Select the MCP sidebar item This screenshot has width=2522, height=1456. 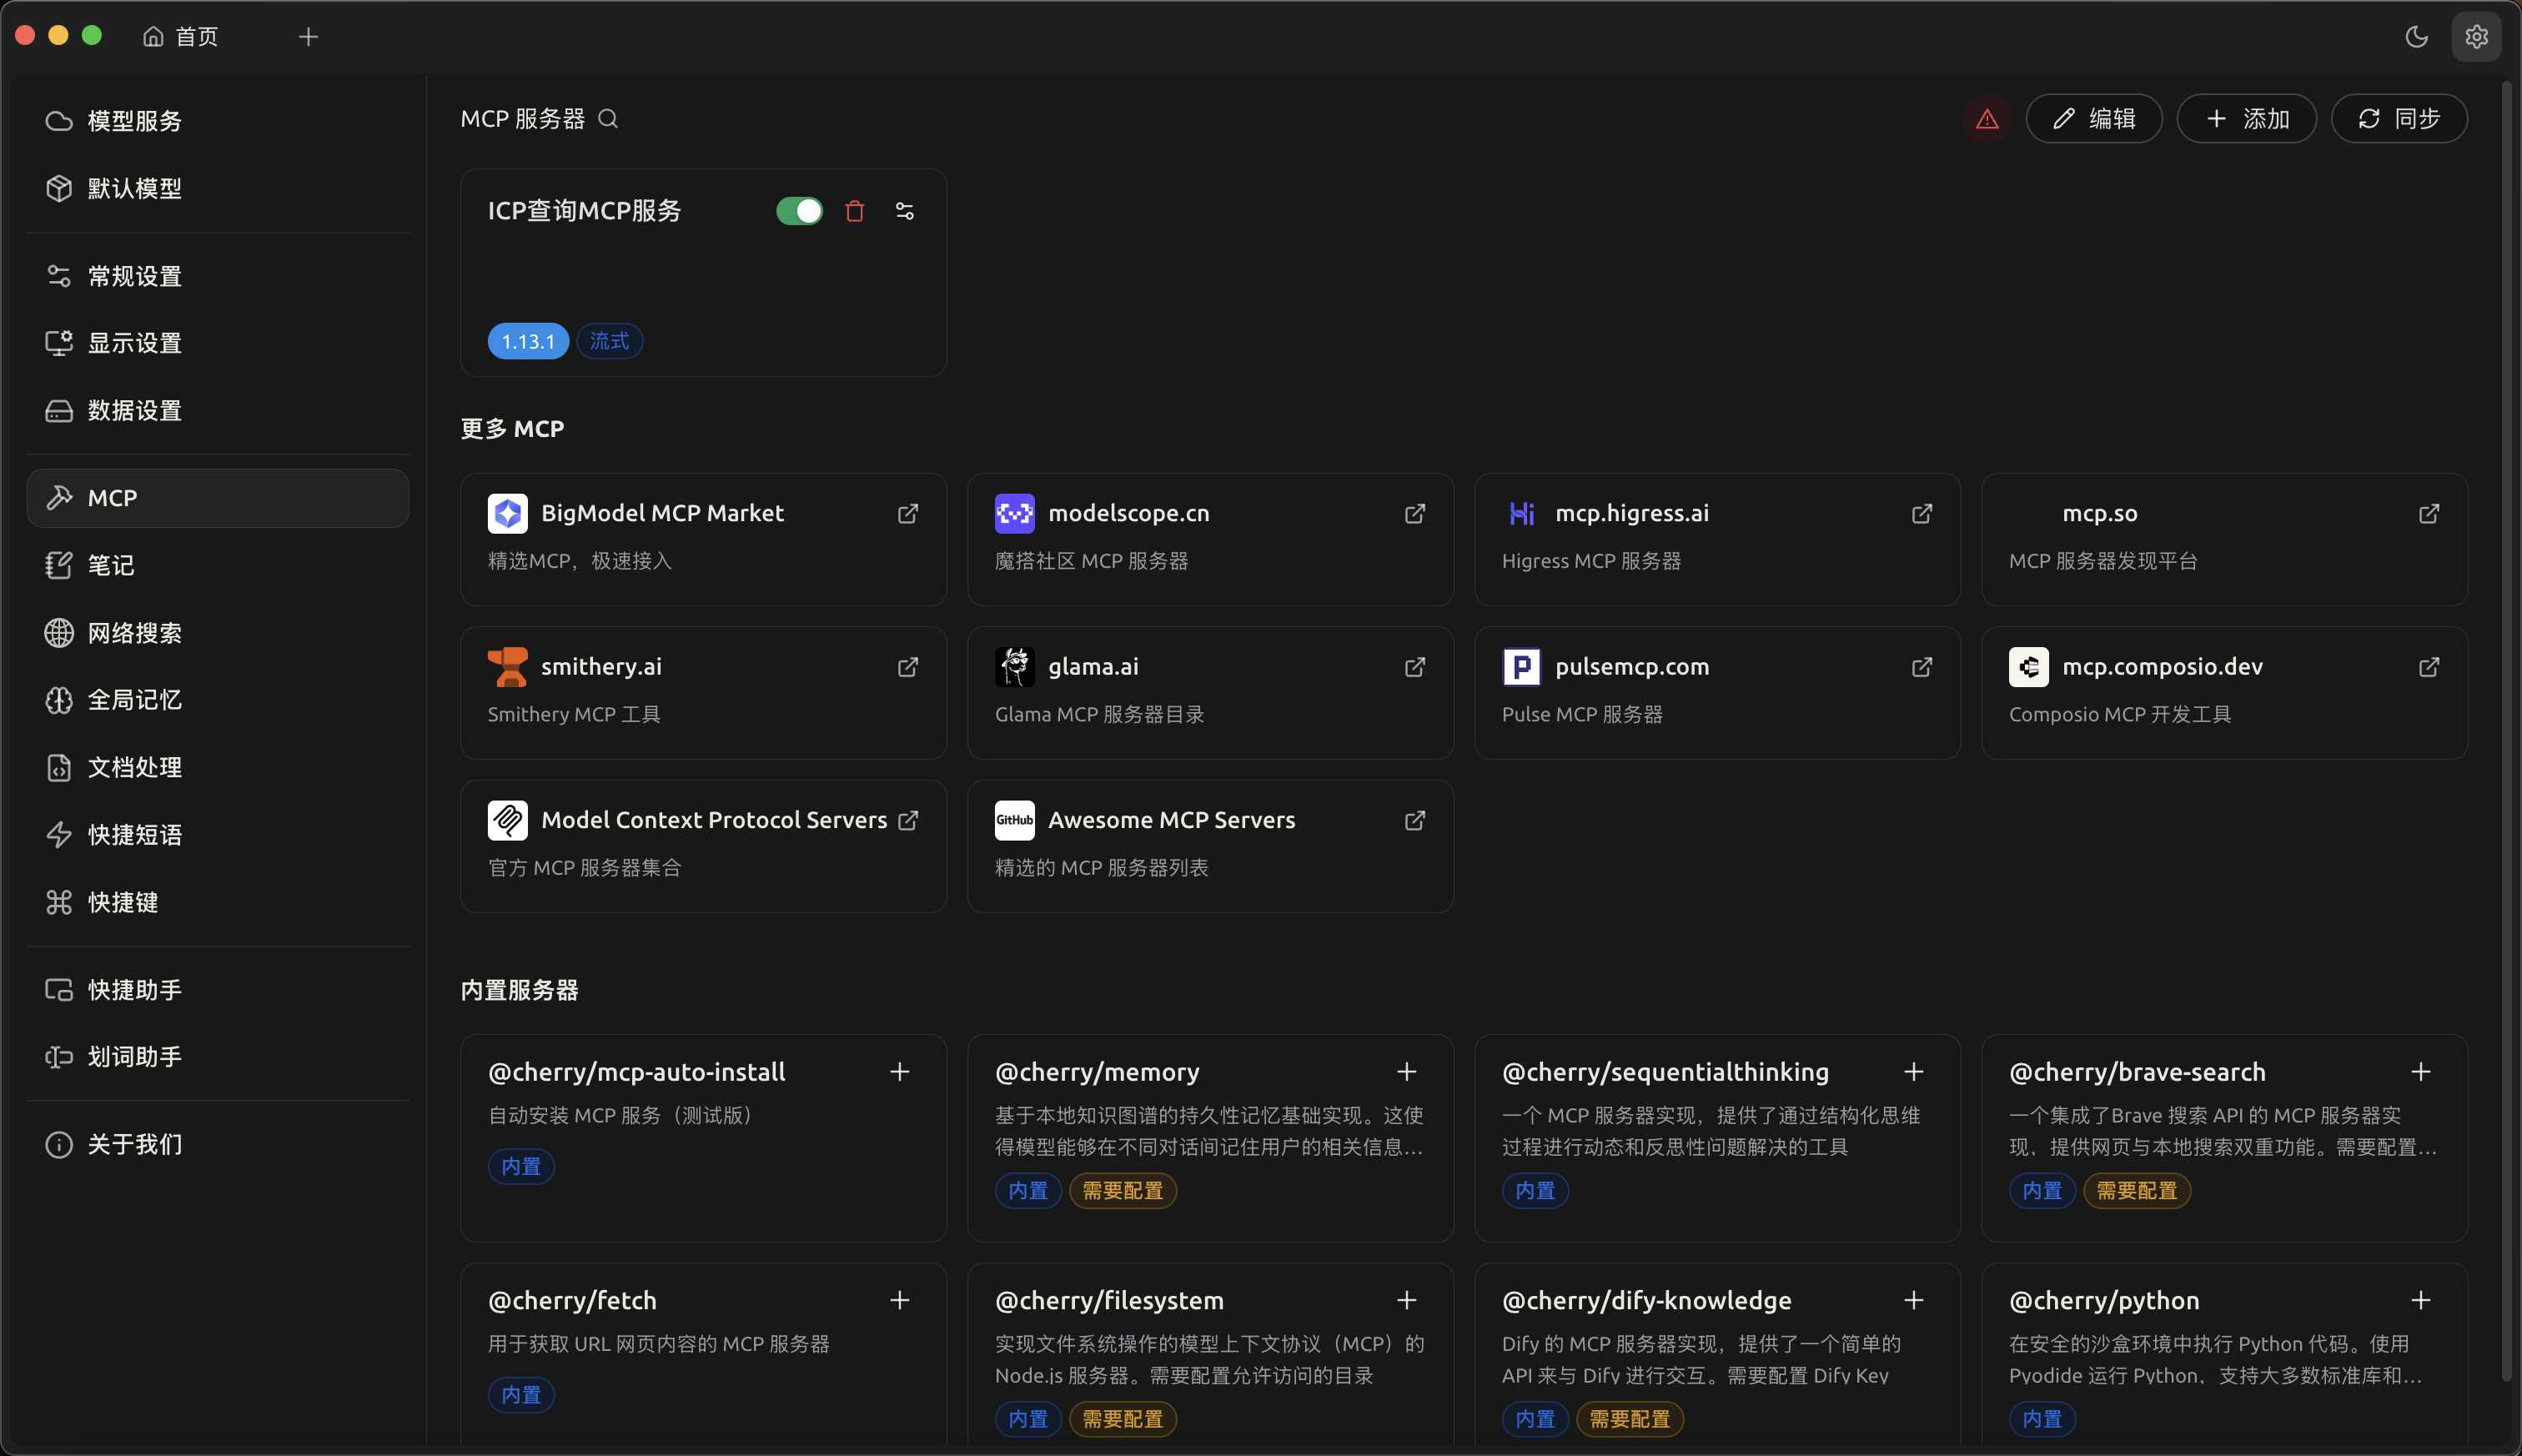pyautogui.click(x=218, y=498)
